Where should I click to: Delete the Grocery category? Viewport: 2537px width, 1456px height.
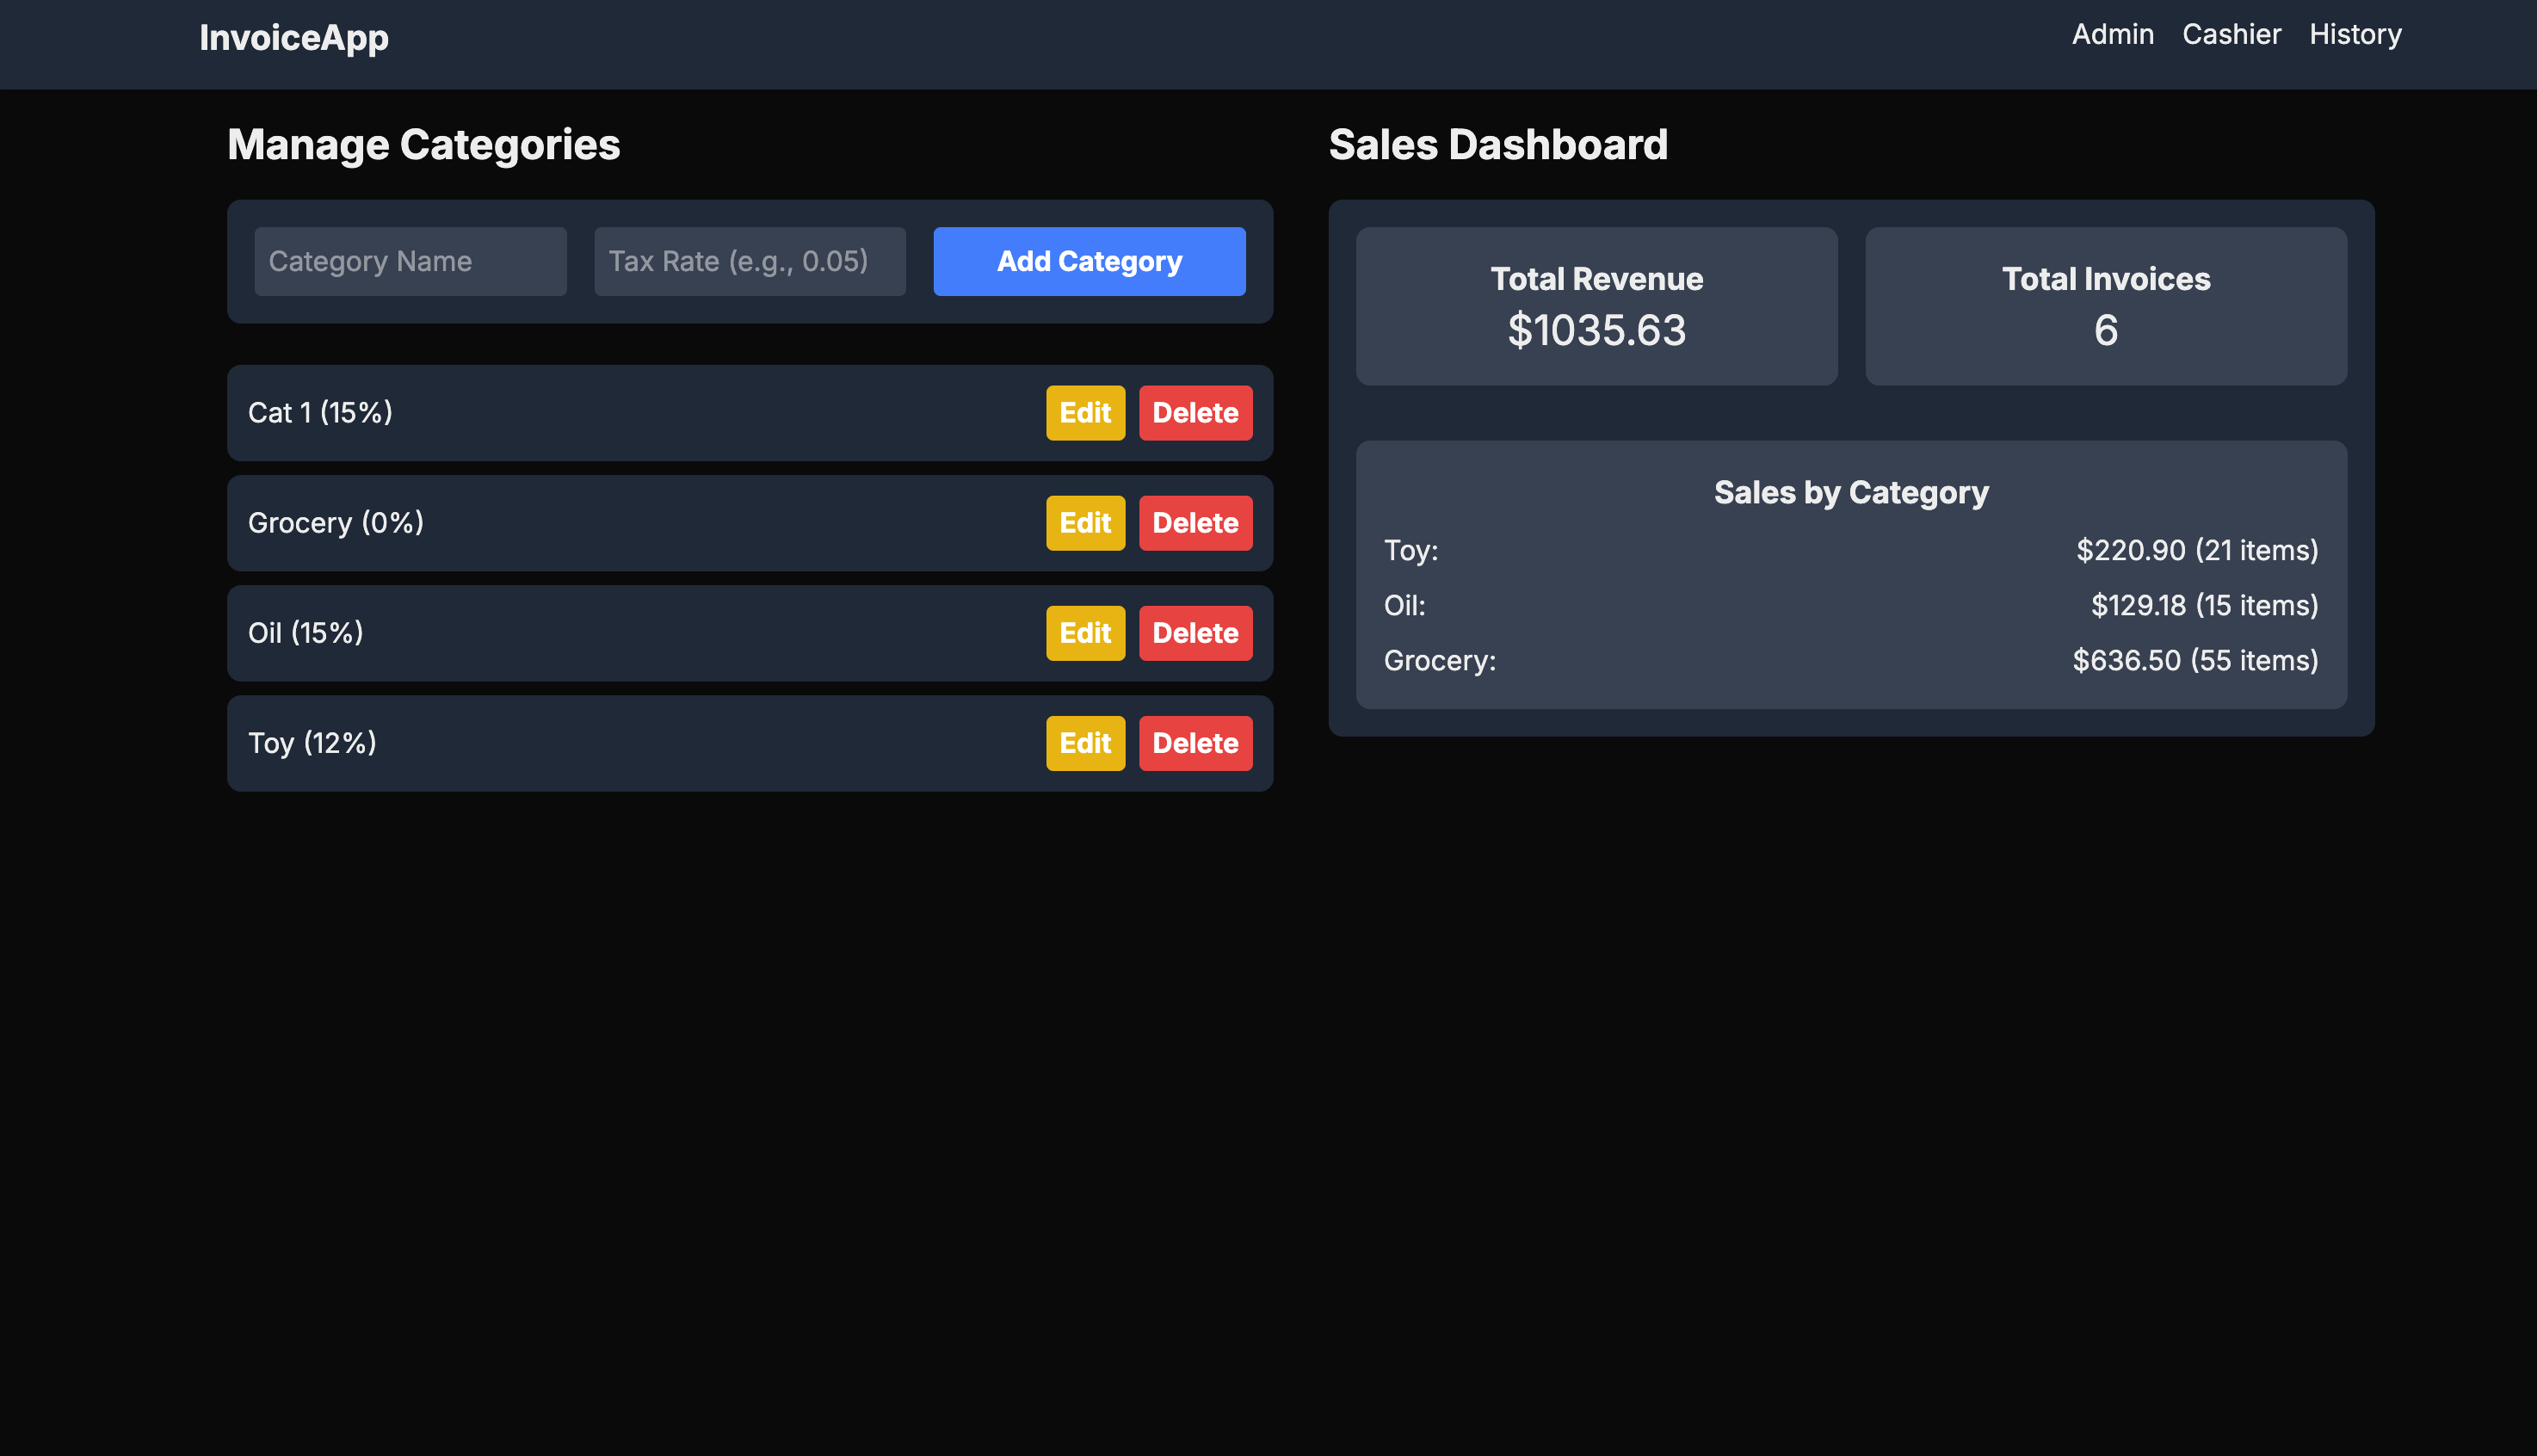tap(1195, 523)
